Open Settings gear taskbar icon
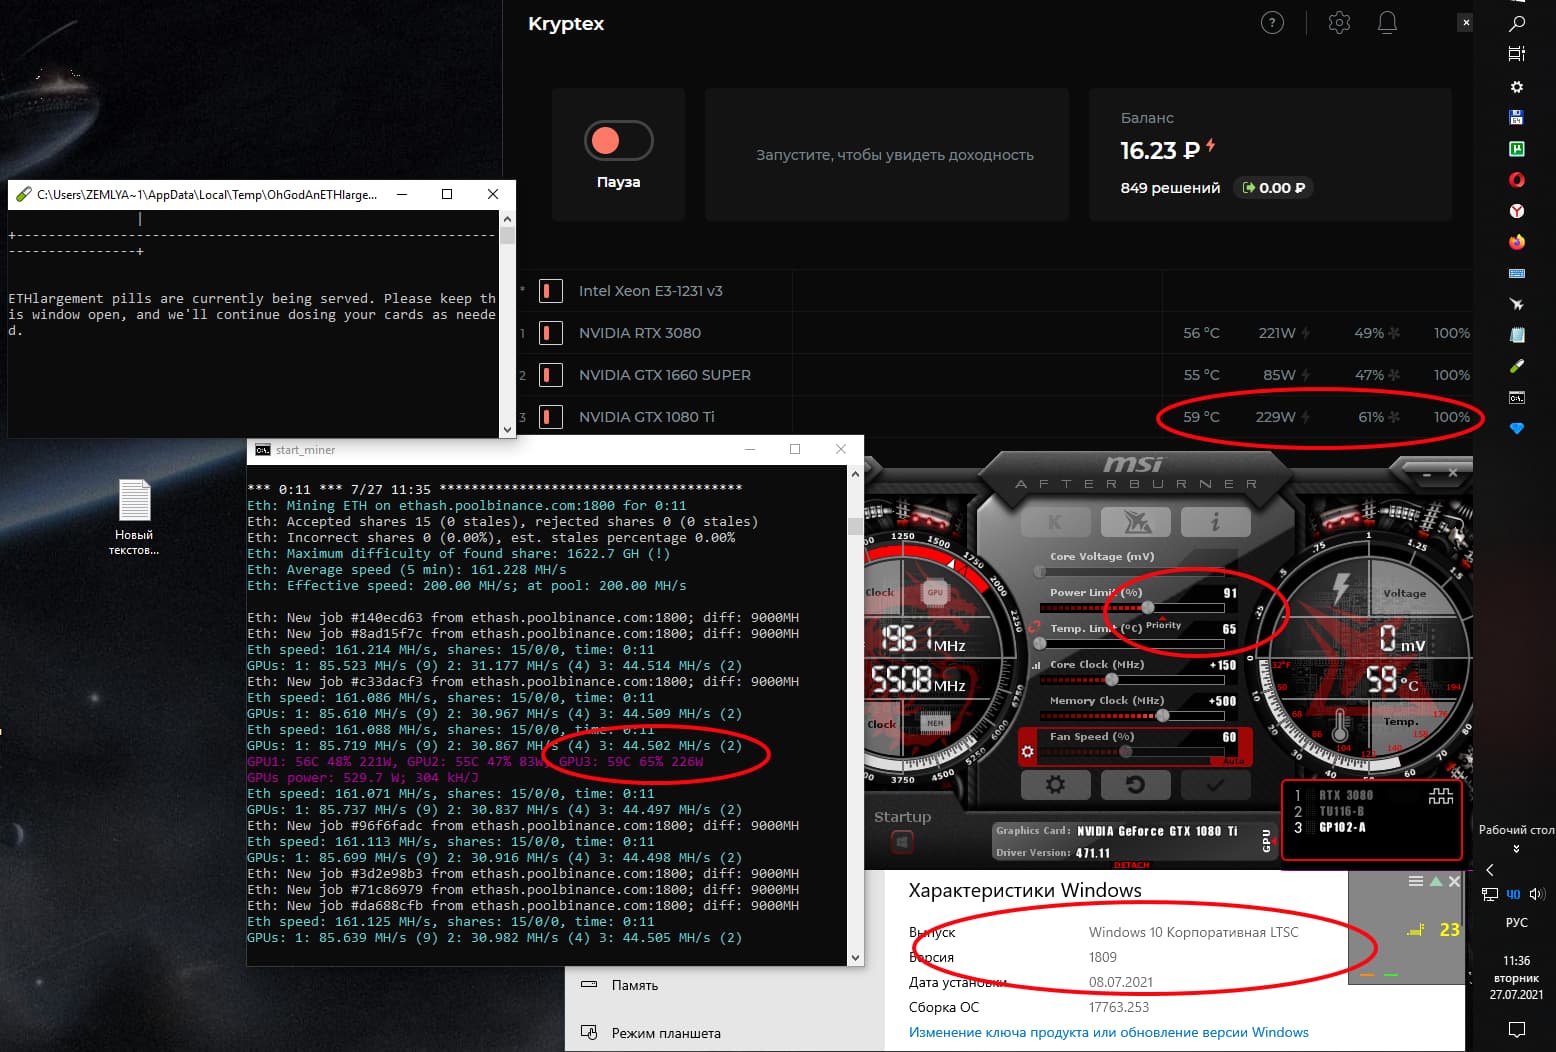The height and width of the screenshot is (1052, 1556). (1517, 87)
